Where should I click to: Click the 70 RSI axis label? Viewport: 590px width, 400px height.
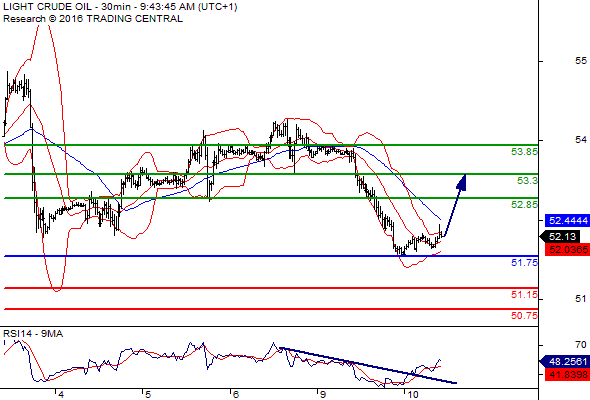(581, 344)
